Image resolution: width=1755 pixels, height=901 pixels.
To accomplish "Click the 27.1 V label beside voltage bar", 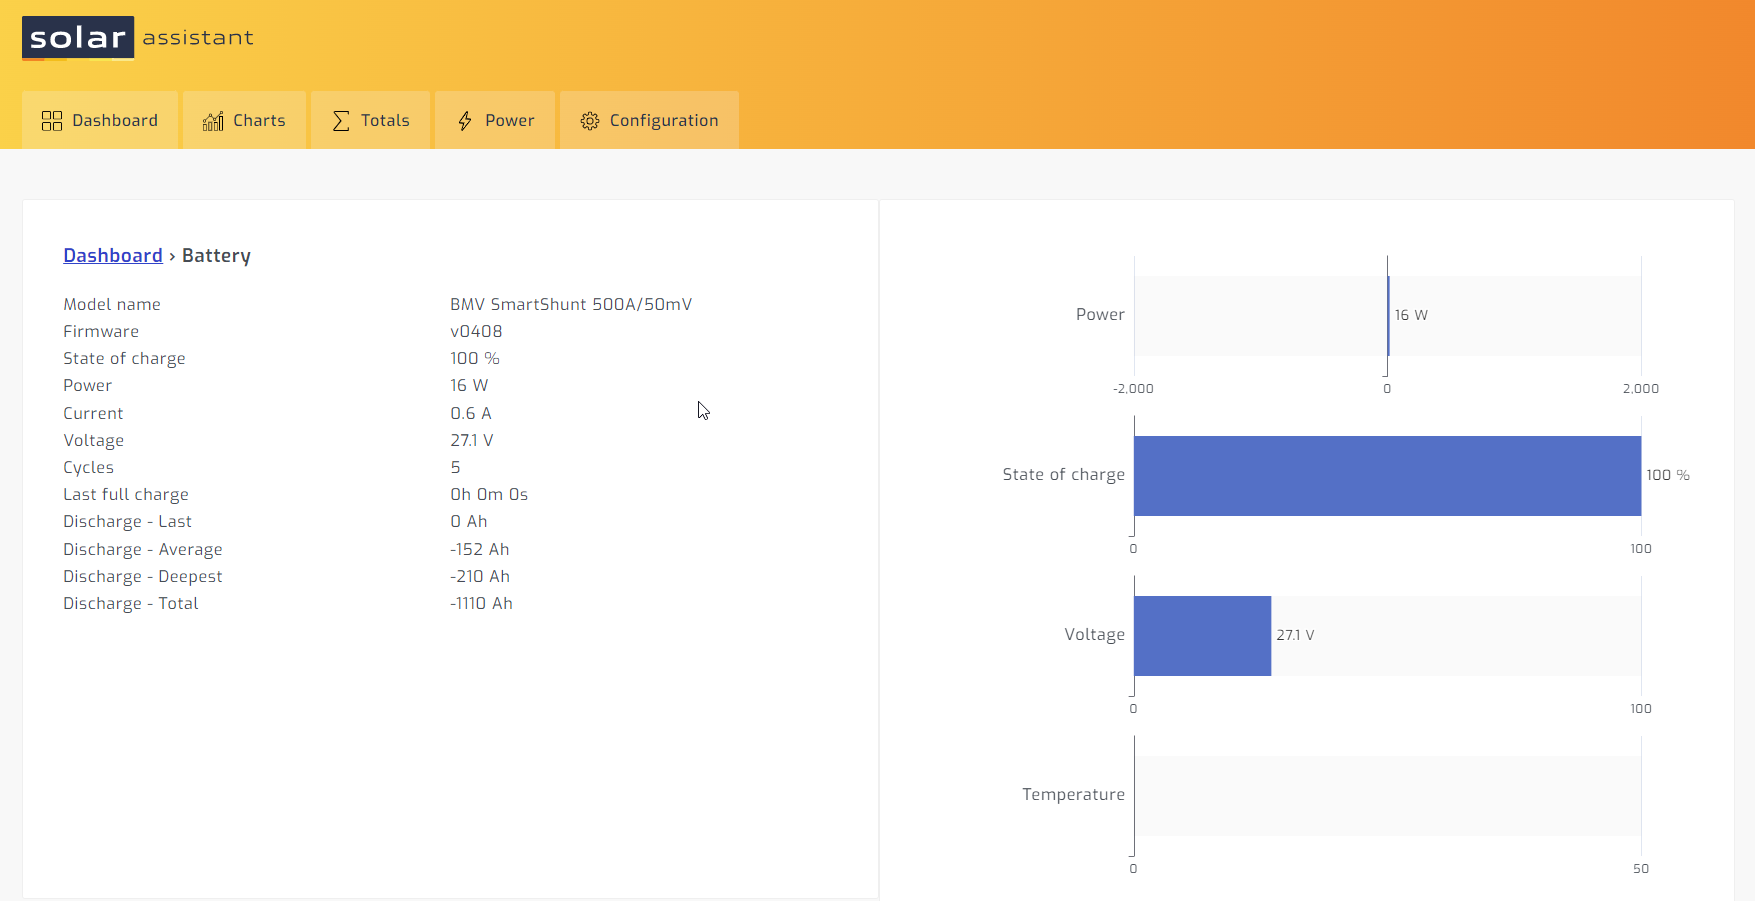I will click(1295, 635).
